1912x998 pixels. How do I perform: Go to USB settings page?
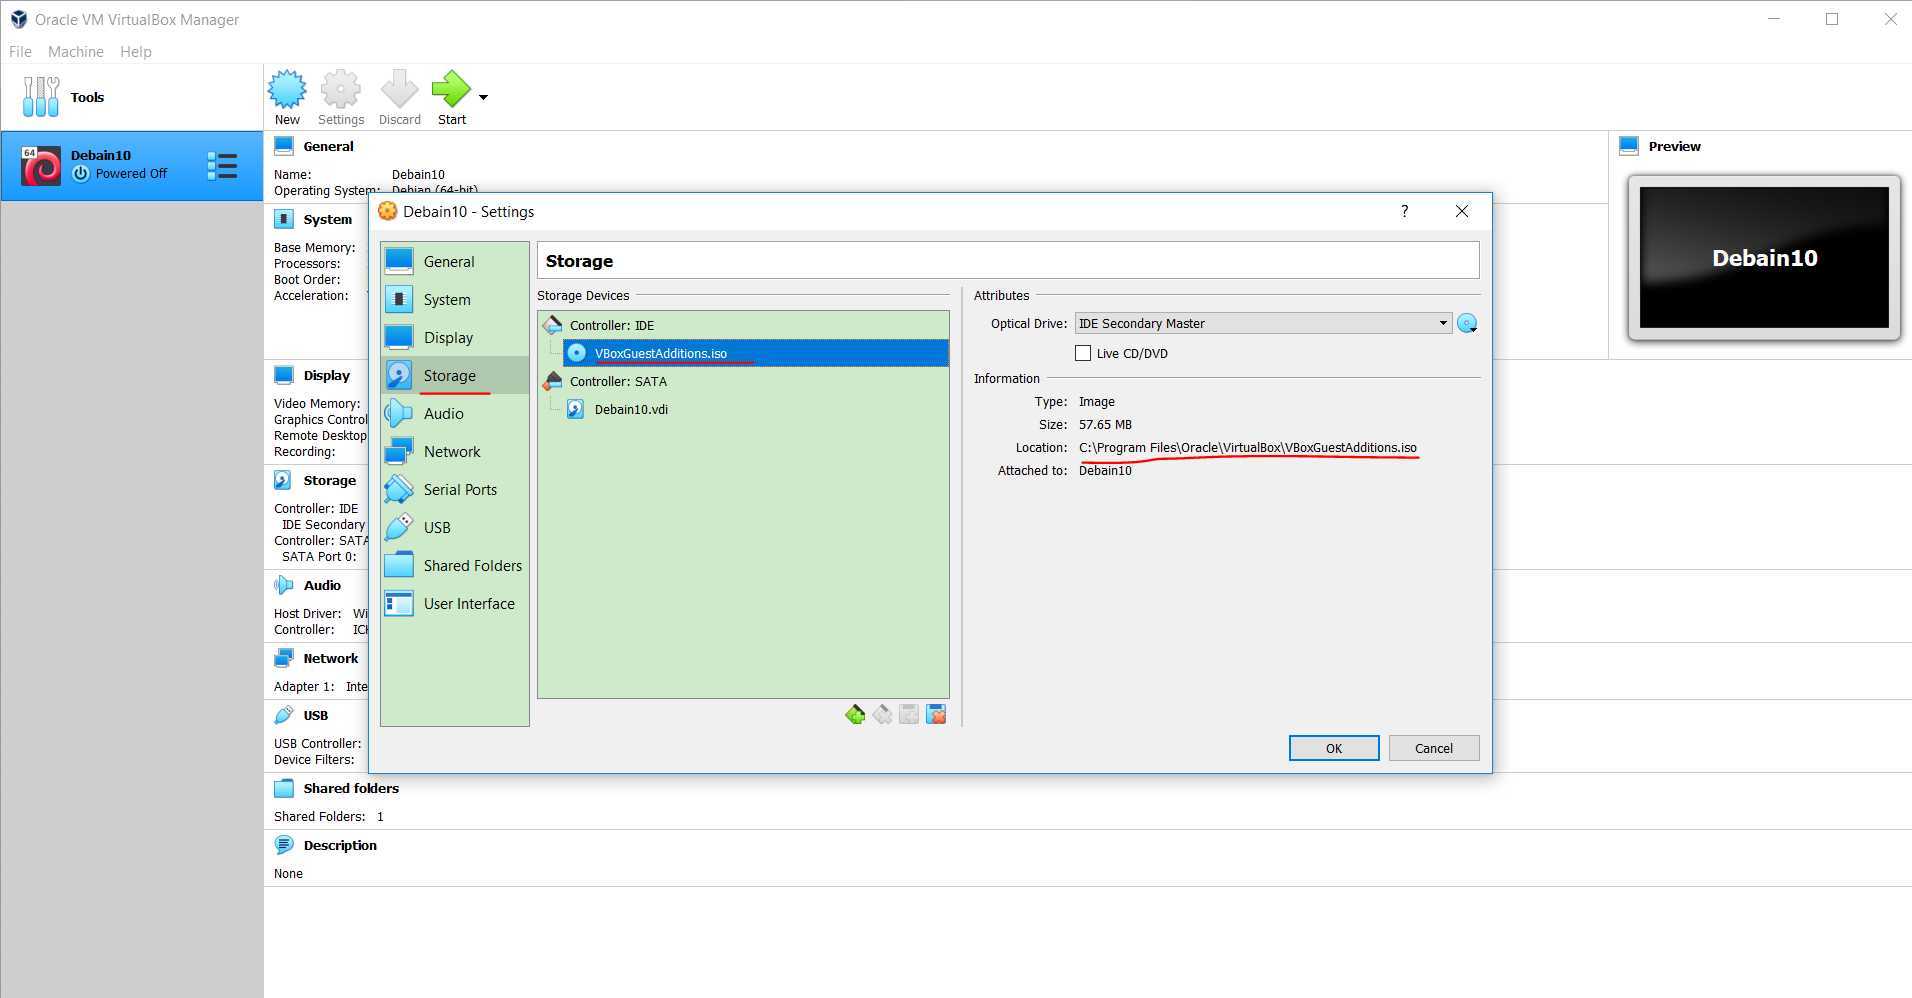tap(455, 527)
